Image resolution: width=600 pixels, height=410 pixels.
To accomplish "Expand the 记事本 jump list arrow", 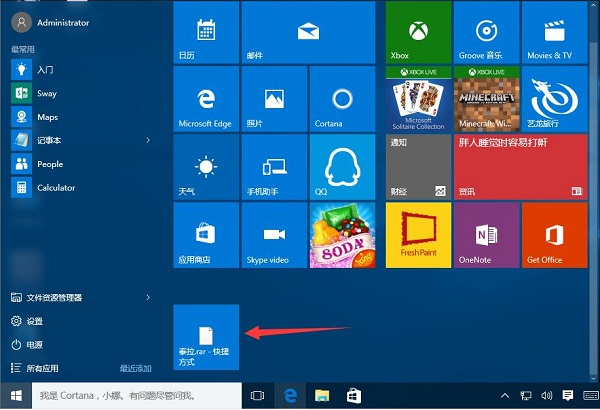I will coord(148,140).
